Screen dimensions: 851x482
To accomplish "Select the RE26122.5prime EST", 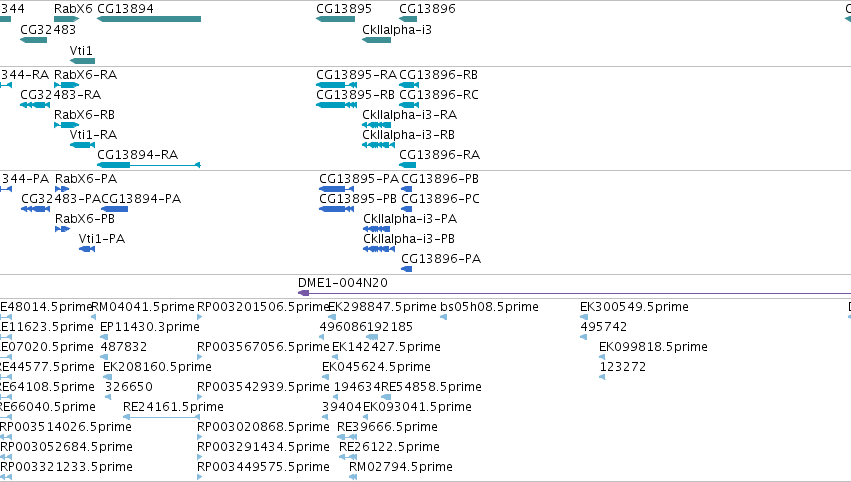I will pos(348,458).
